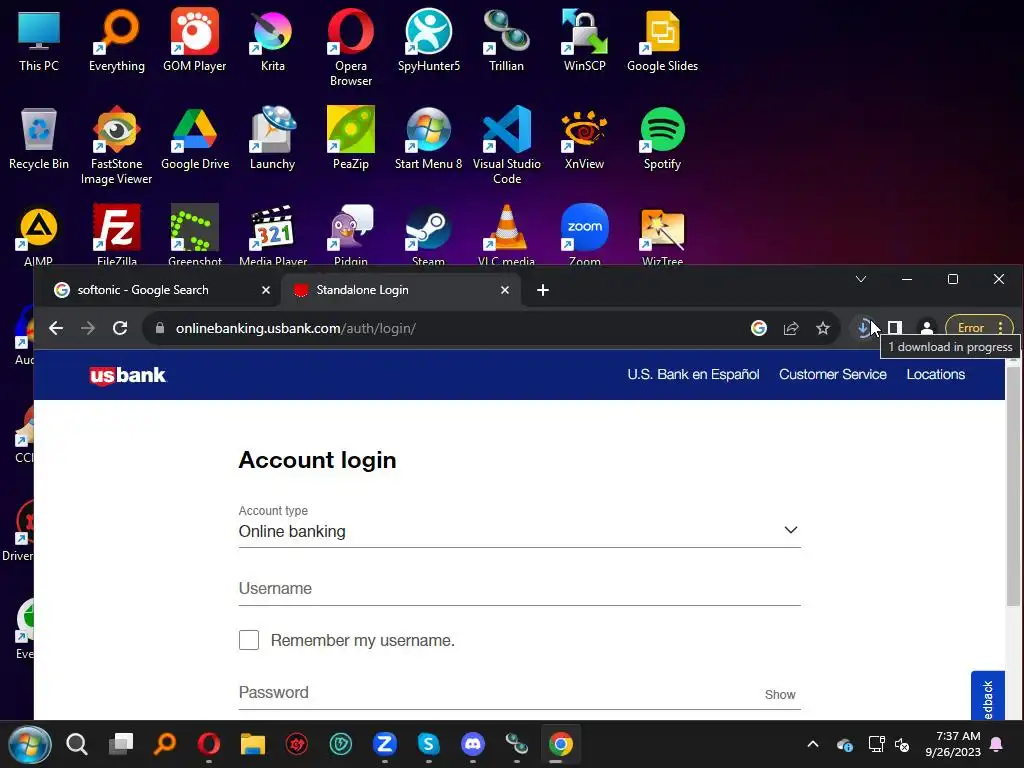This screenshot has height=768, width=1024.
Task: Open Google Slides desktop shortcut
Action: point(662,40)
